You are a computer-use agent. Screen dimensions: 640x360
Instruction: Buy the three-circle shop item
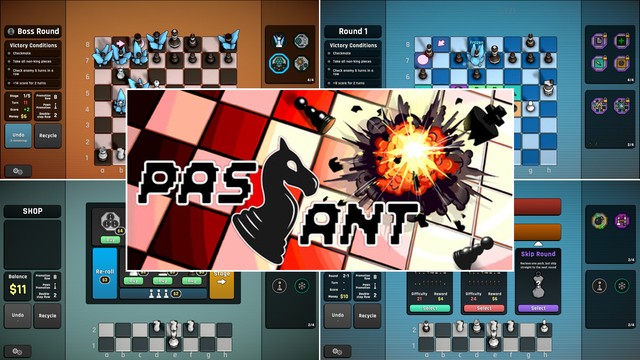[x=110, y=240]
